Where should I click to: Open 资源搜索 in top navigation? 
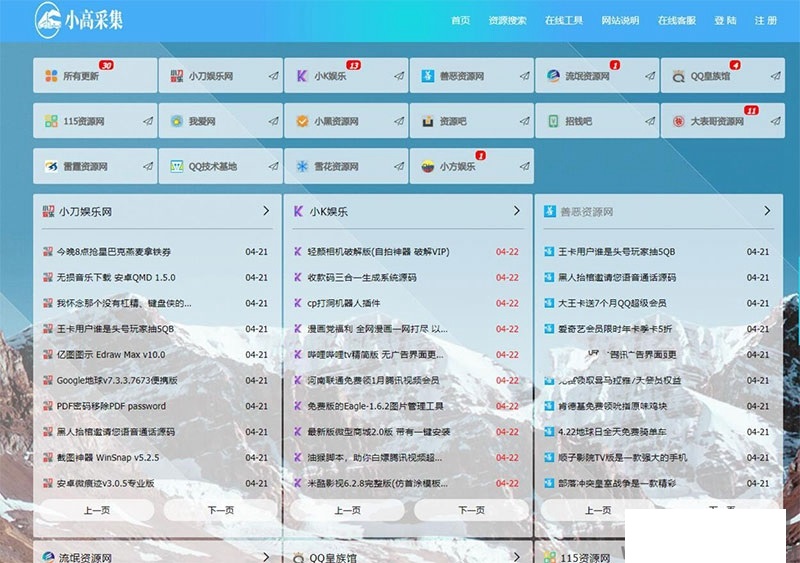point(507,20)
